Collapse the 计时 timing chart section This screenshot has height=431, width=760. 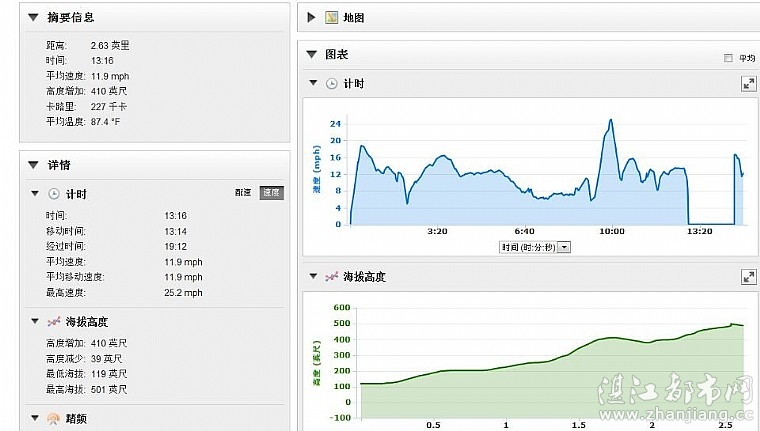(x=313, y=83)
